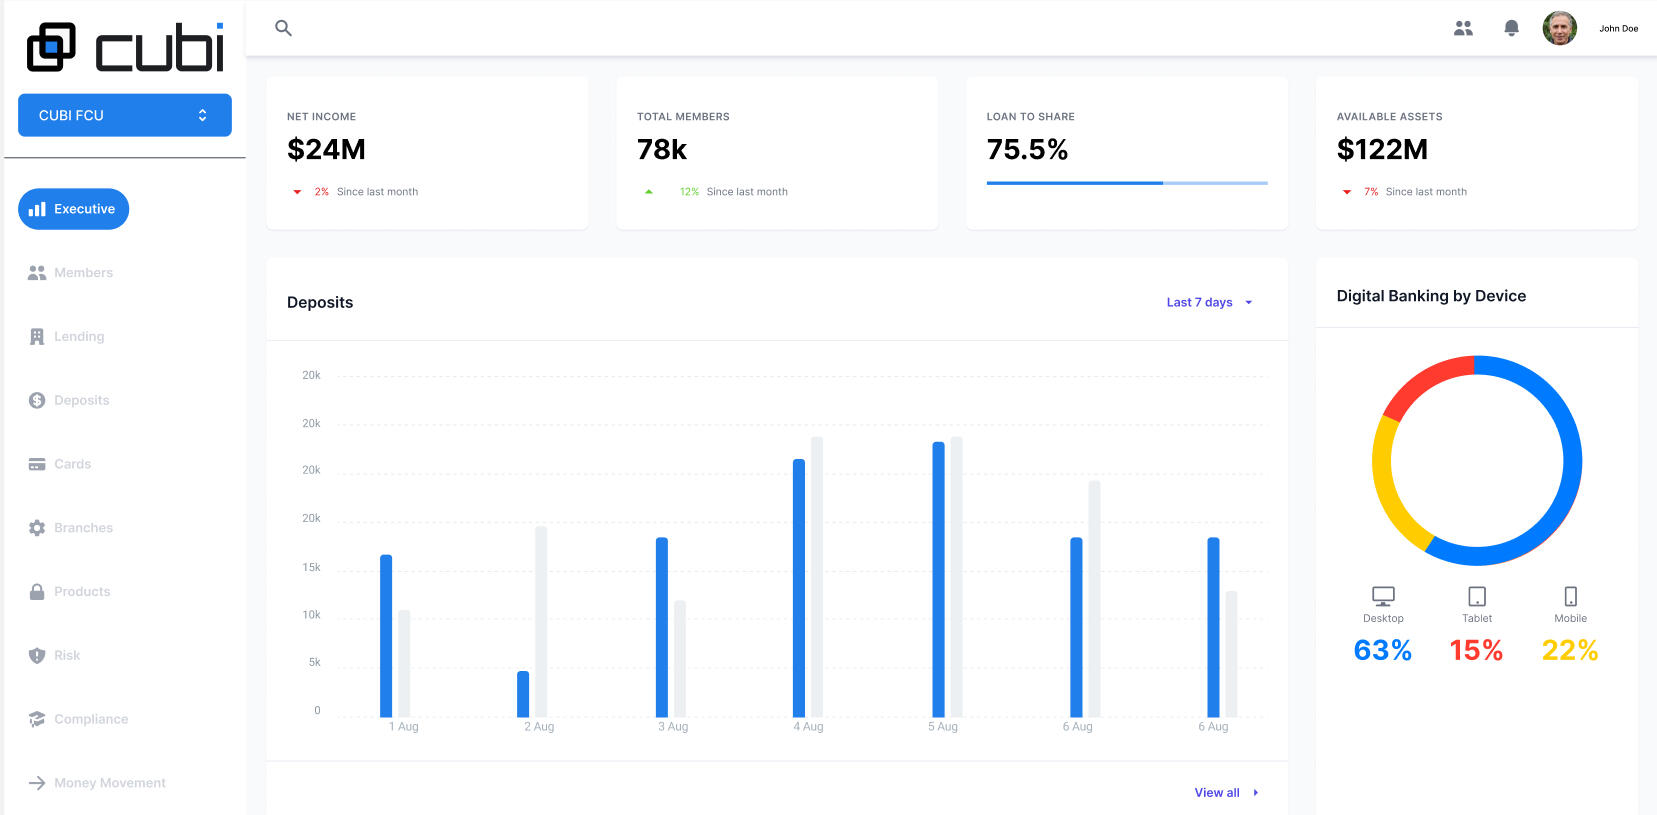Screen dimensions: 1657x815
Task: Select the Desktop device icon
Action: 1383,597
